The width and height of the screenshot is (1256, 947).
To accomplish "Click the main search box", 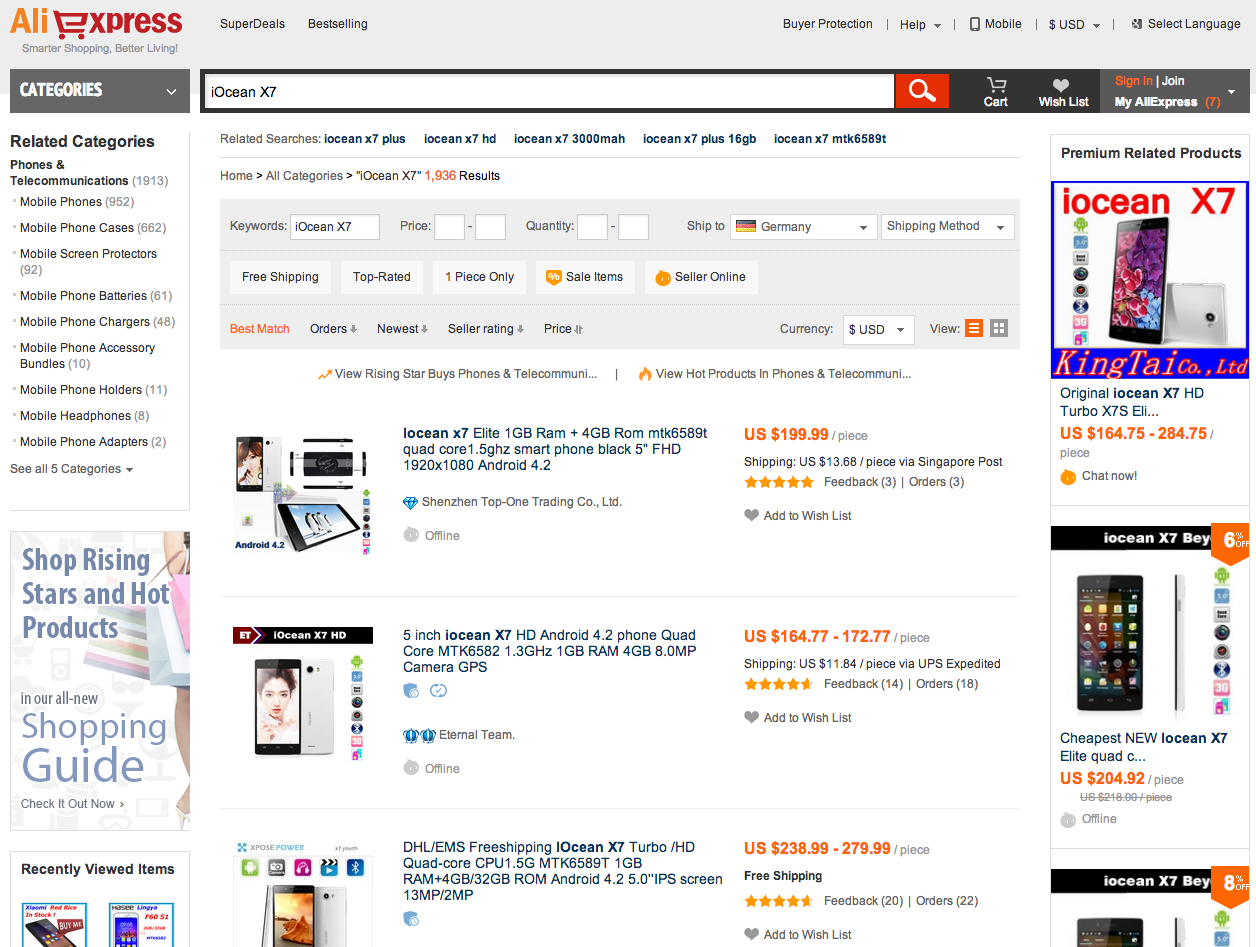I will [x=549, y=92].
